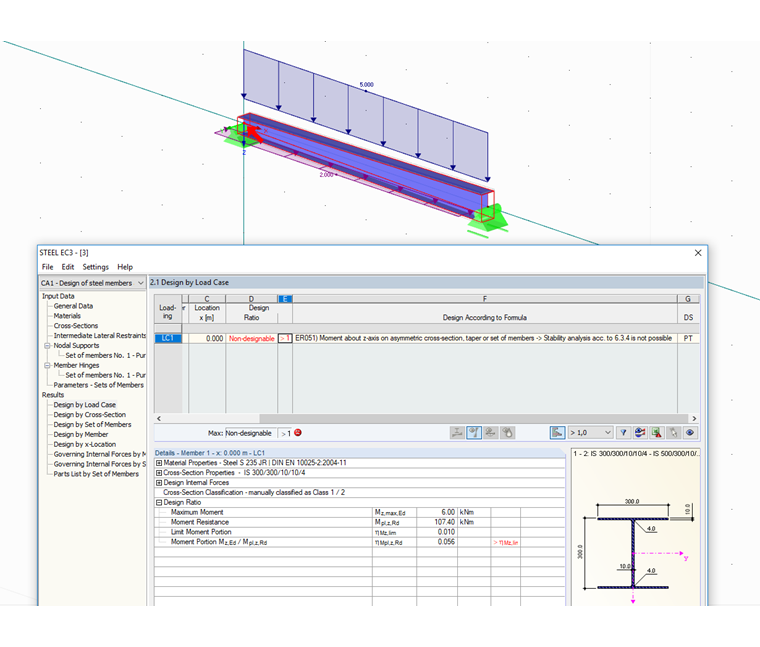
Task: Click the Non-designable ratio cell
Action: click(251, 338)
